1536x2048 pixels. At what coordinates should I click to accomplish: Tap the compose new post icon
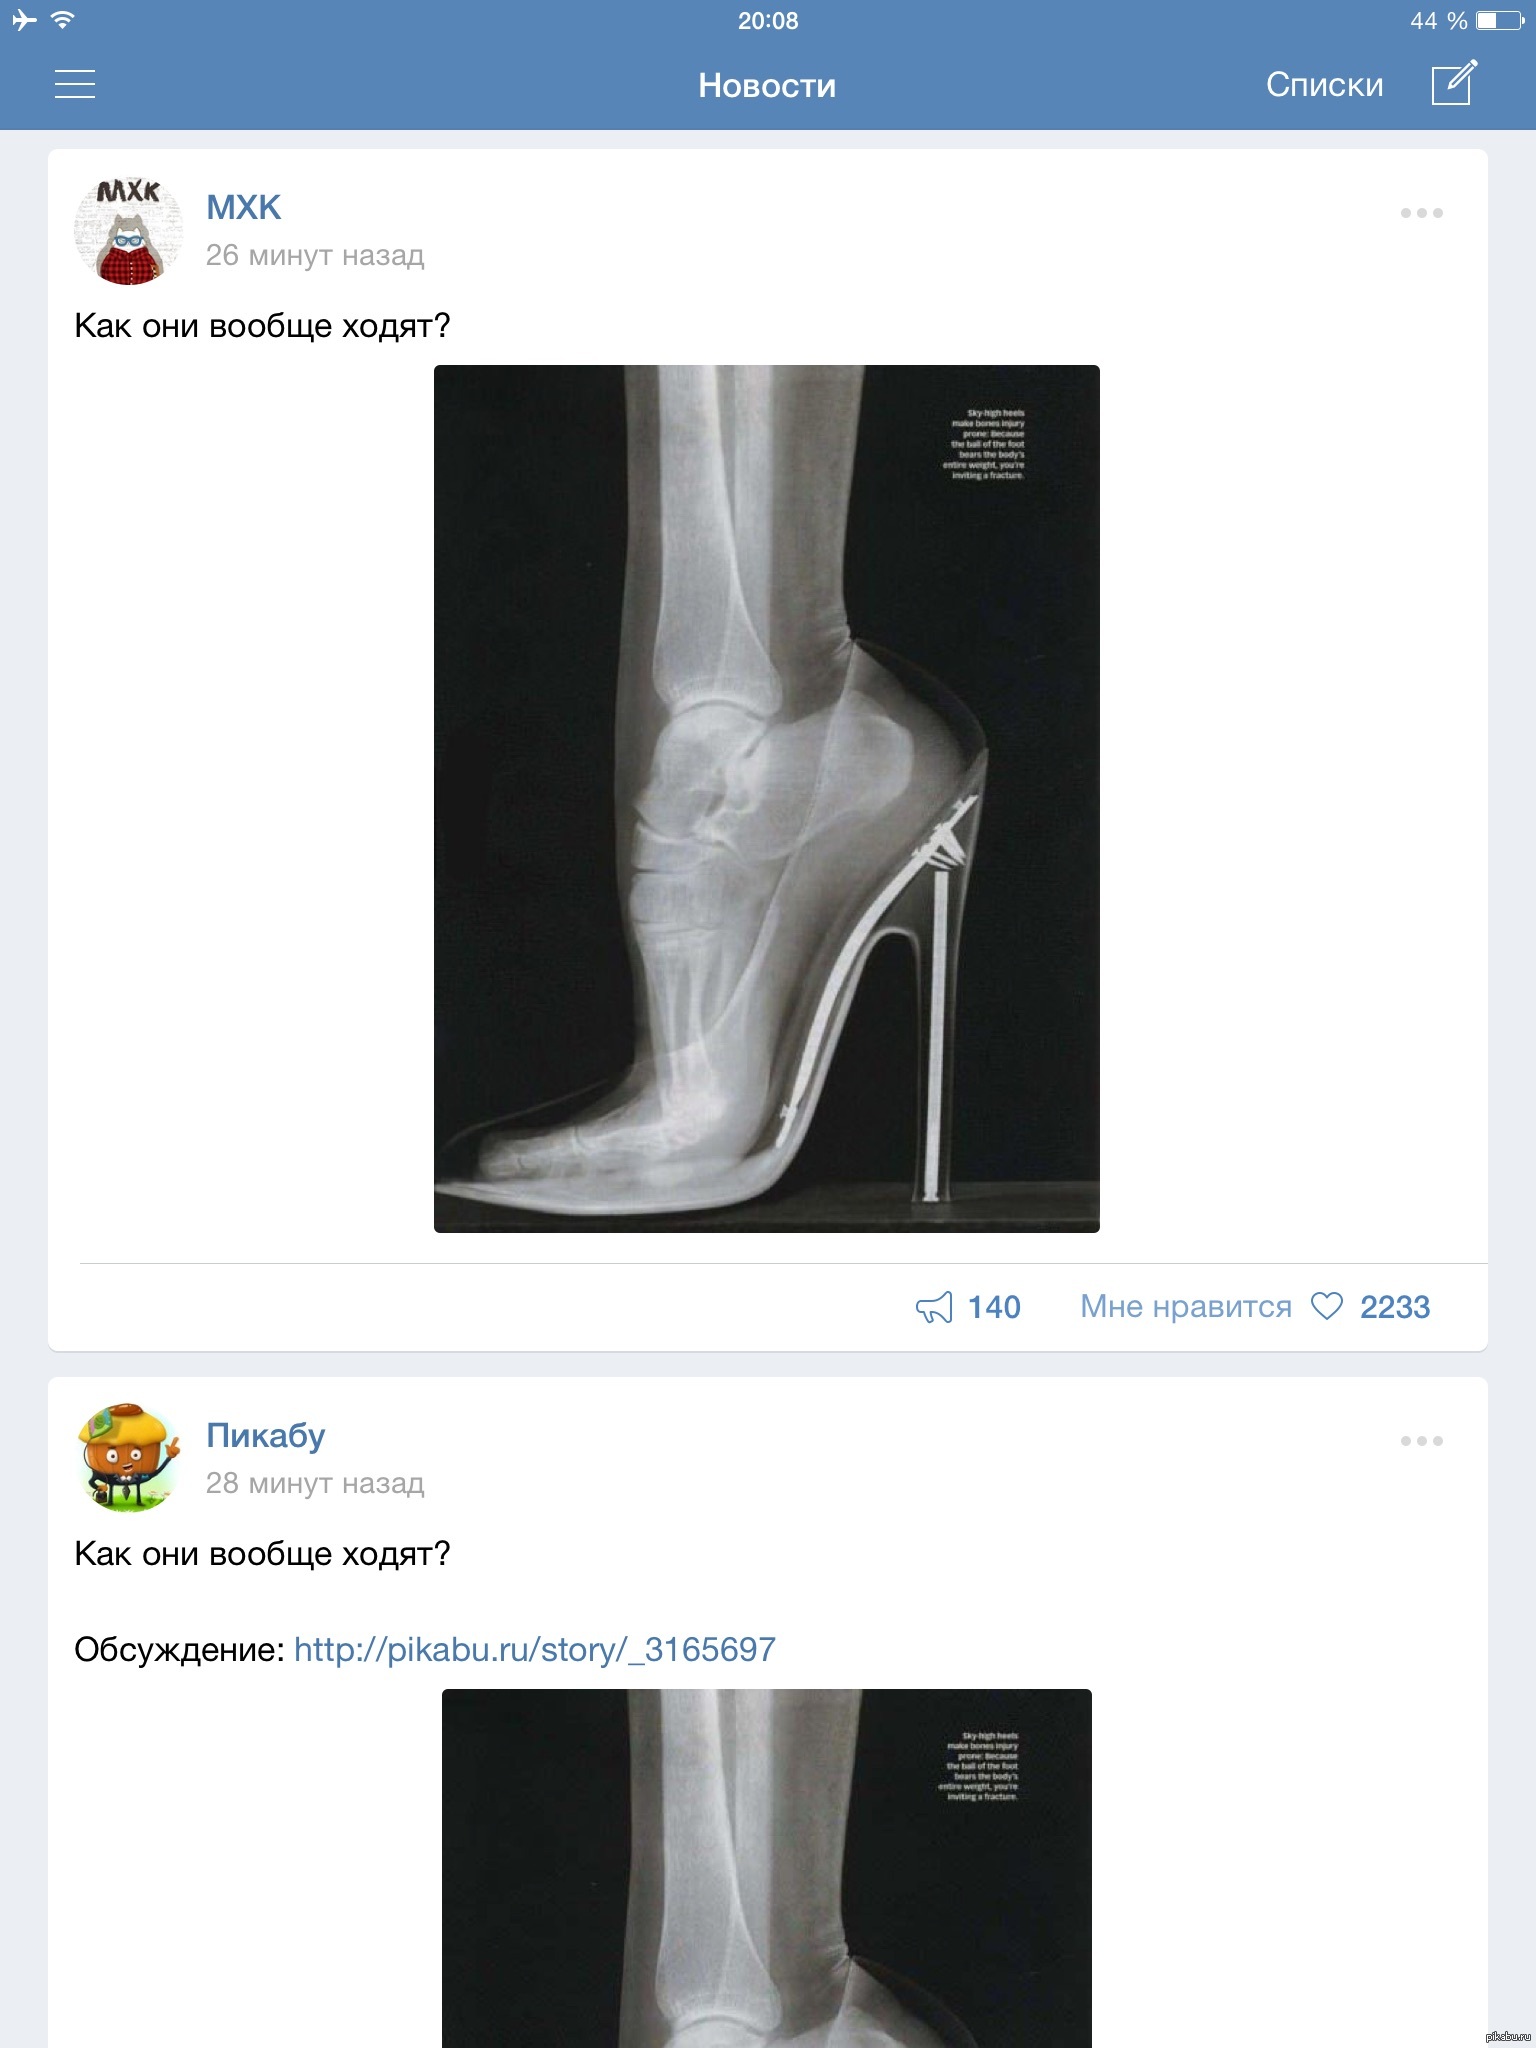point(1454,83)
